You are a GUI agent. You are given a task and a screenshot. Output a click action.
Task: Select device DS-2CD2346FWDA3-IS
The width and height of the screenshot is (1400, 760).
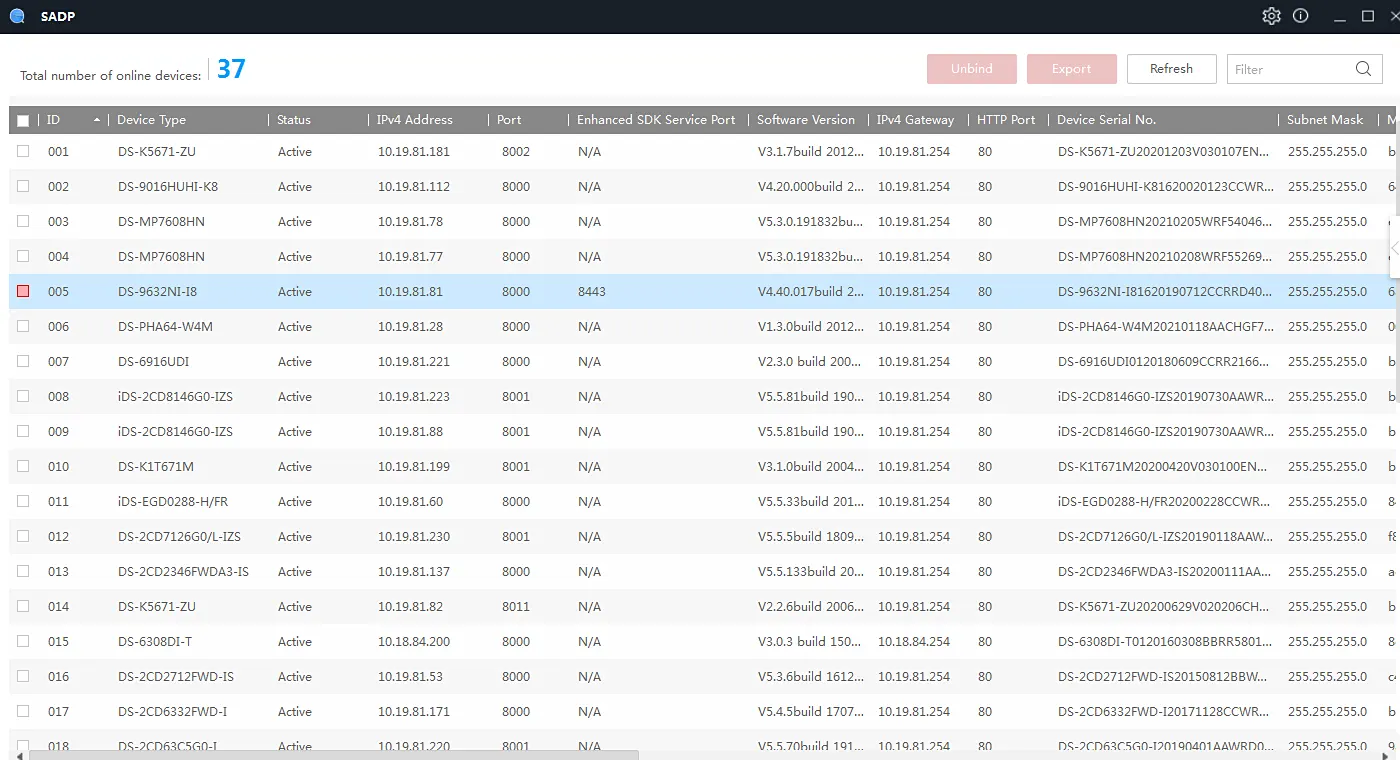coord(183,572)
